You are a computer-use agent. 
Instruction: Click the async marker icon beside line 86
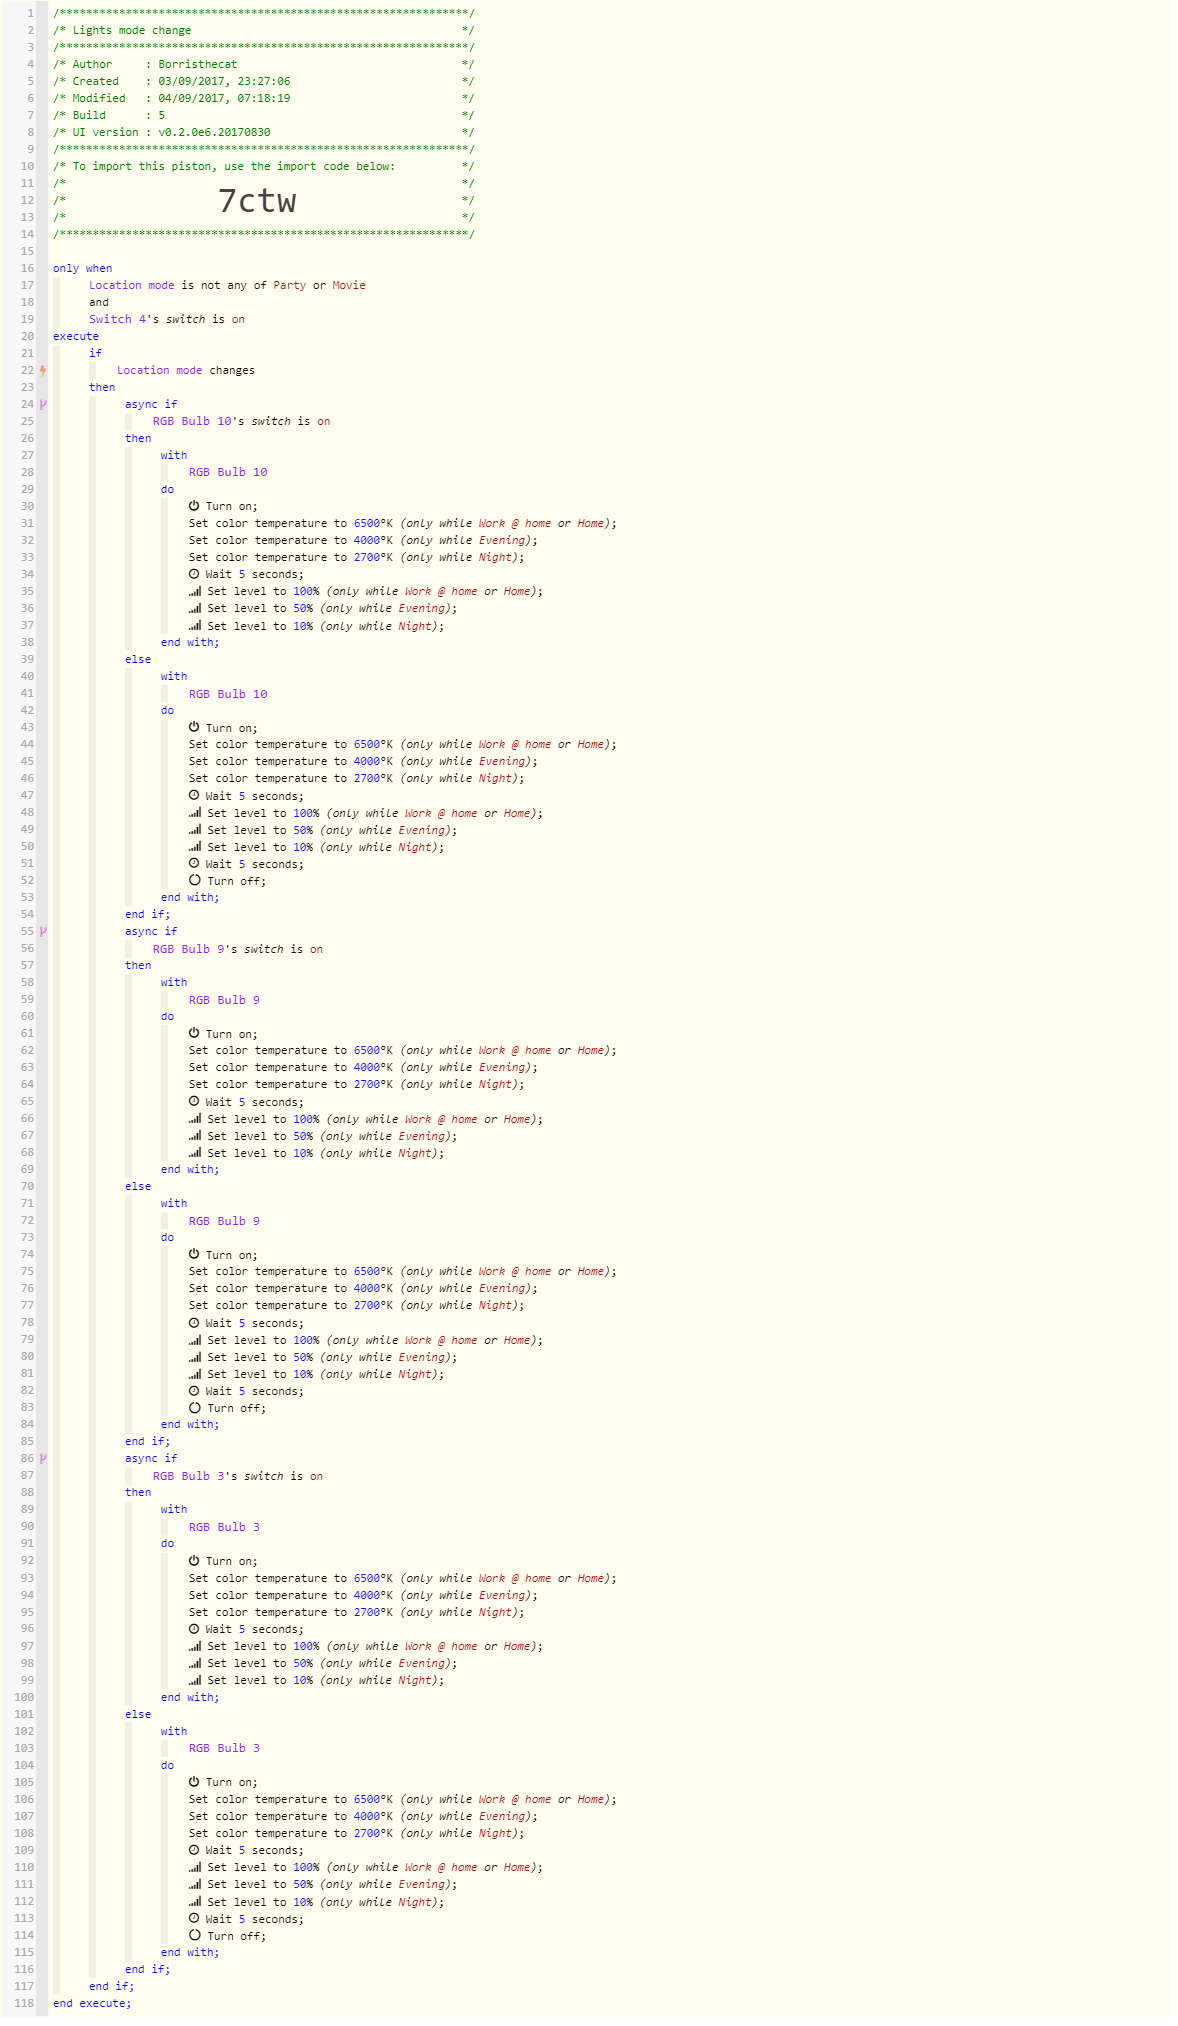coord(43,1458)
